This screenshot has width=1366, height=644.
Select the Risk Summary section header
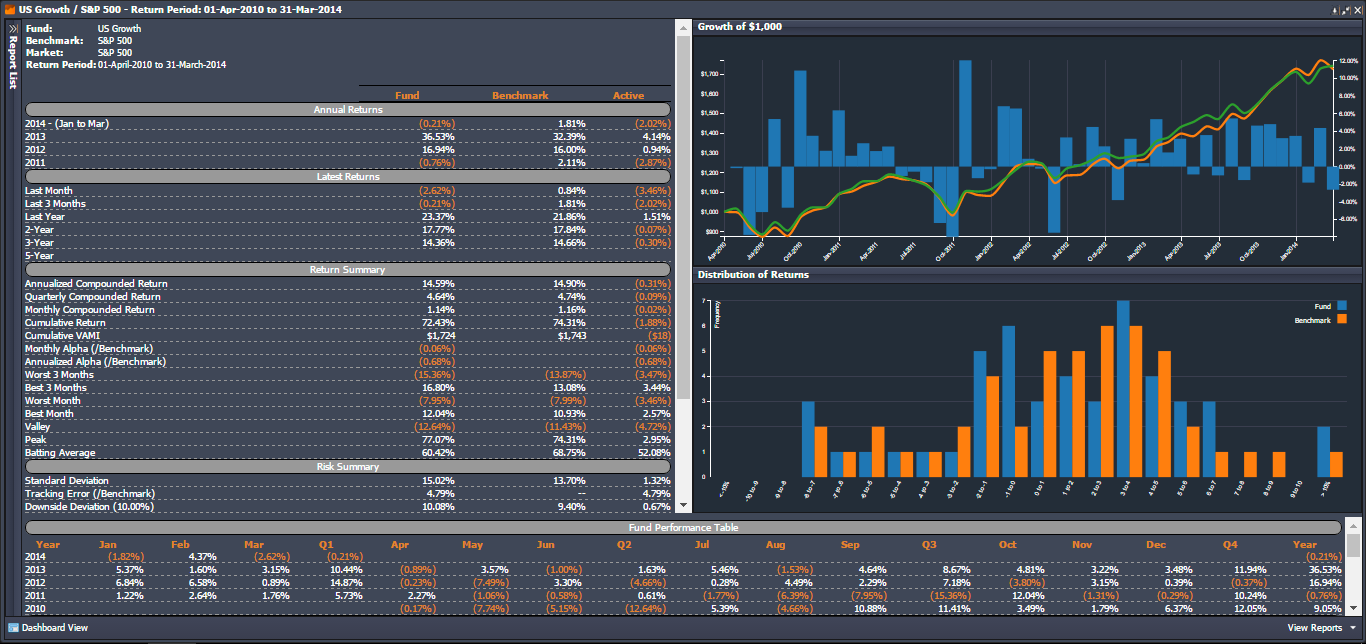tap(347, 466)
